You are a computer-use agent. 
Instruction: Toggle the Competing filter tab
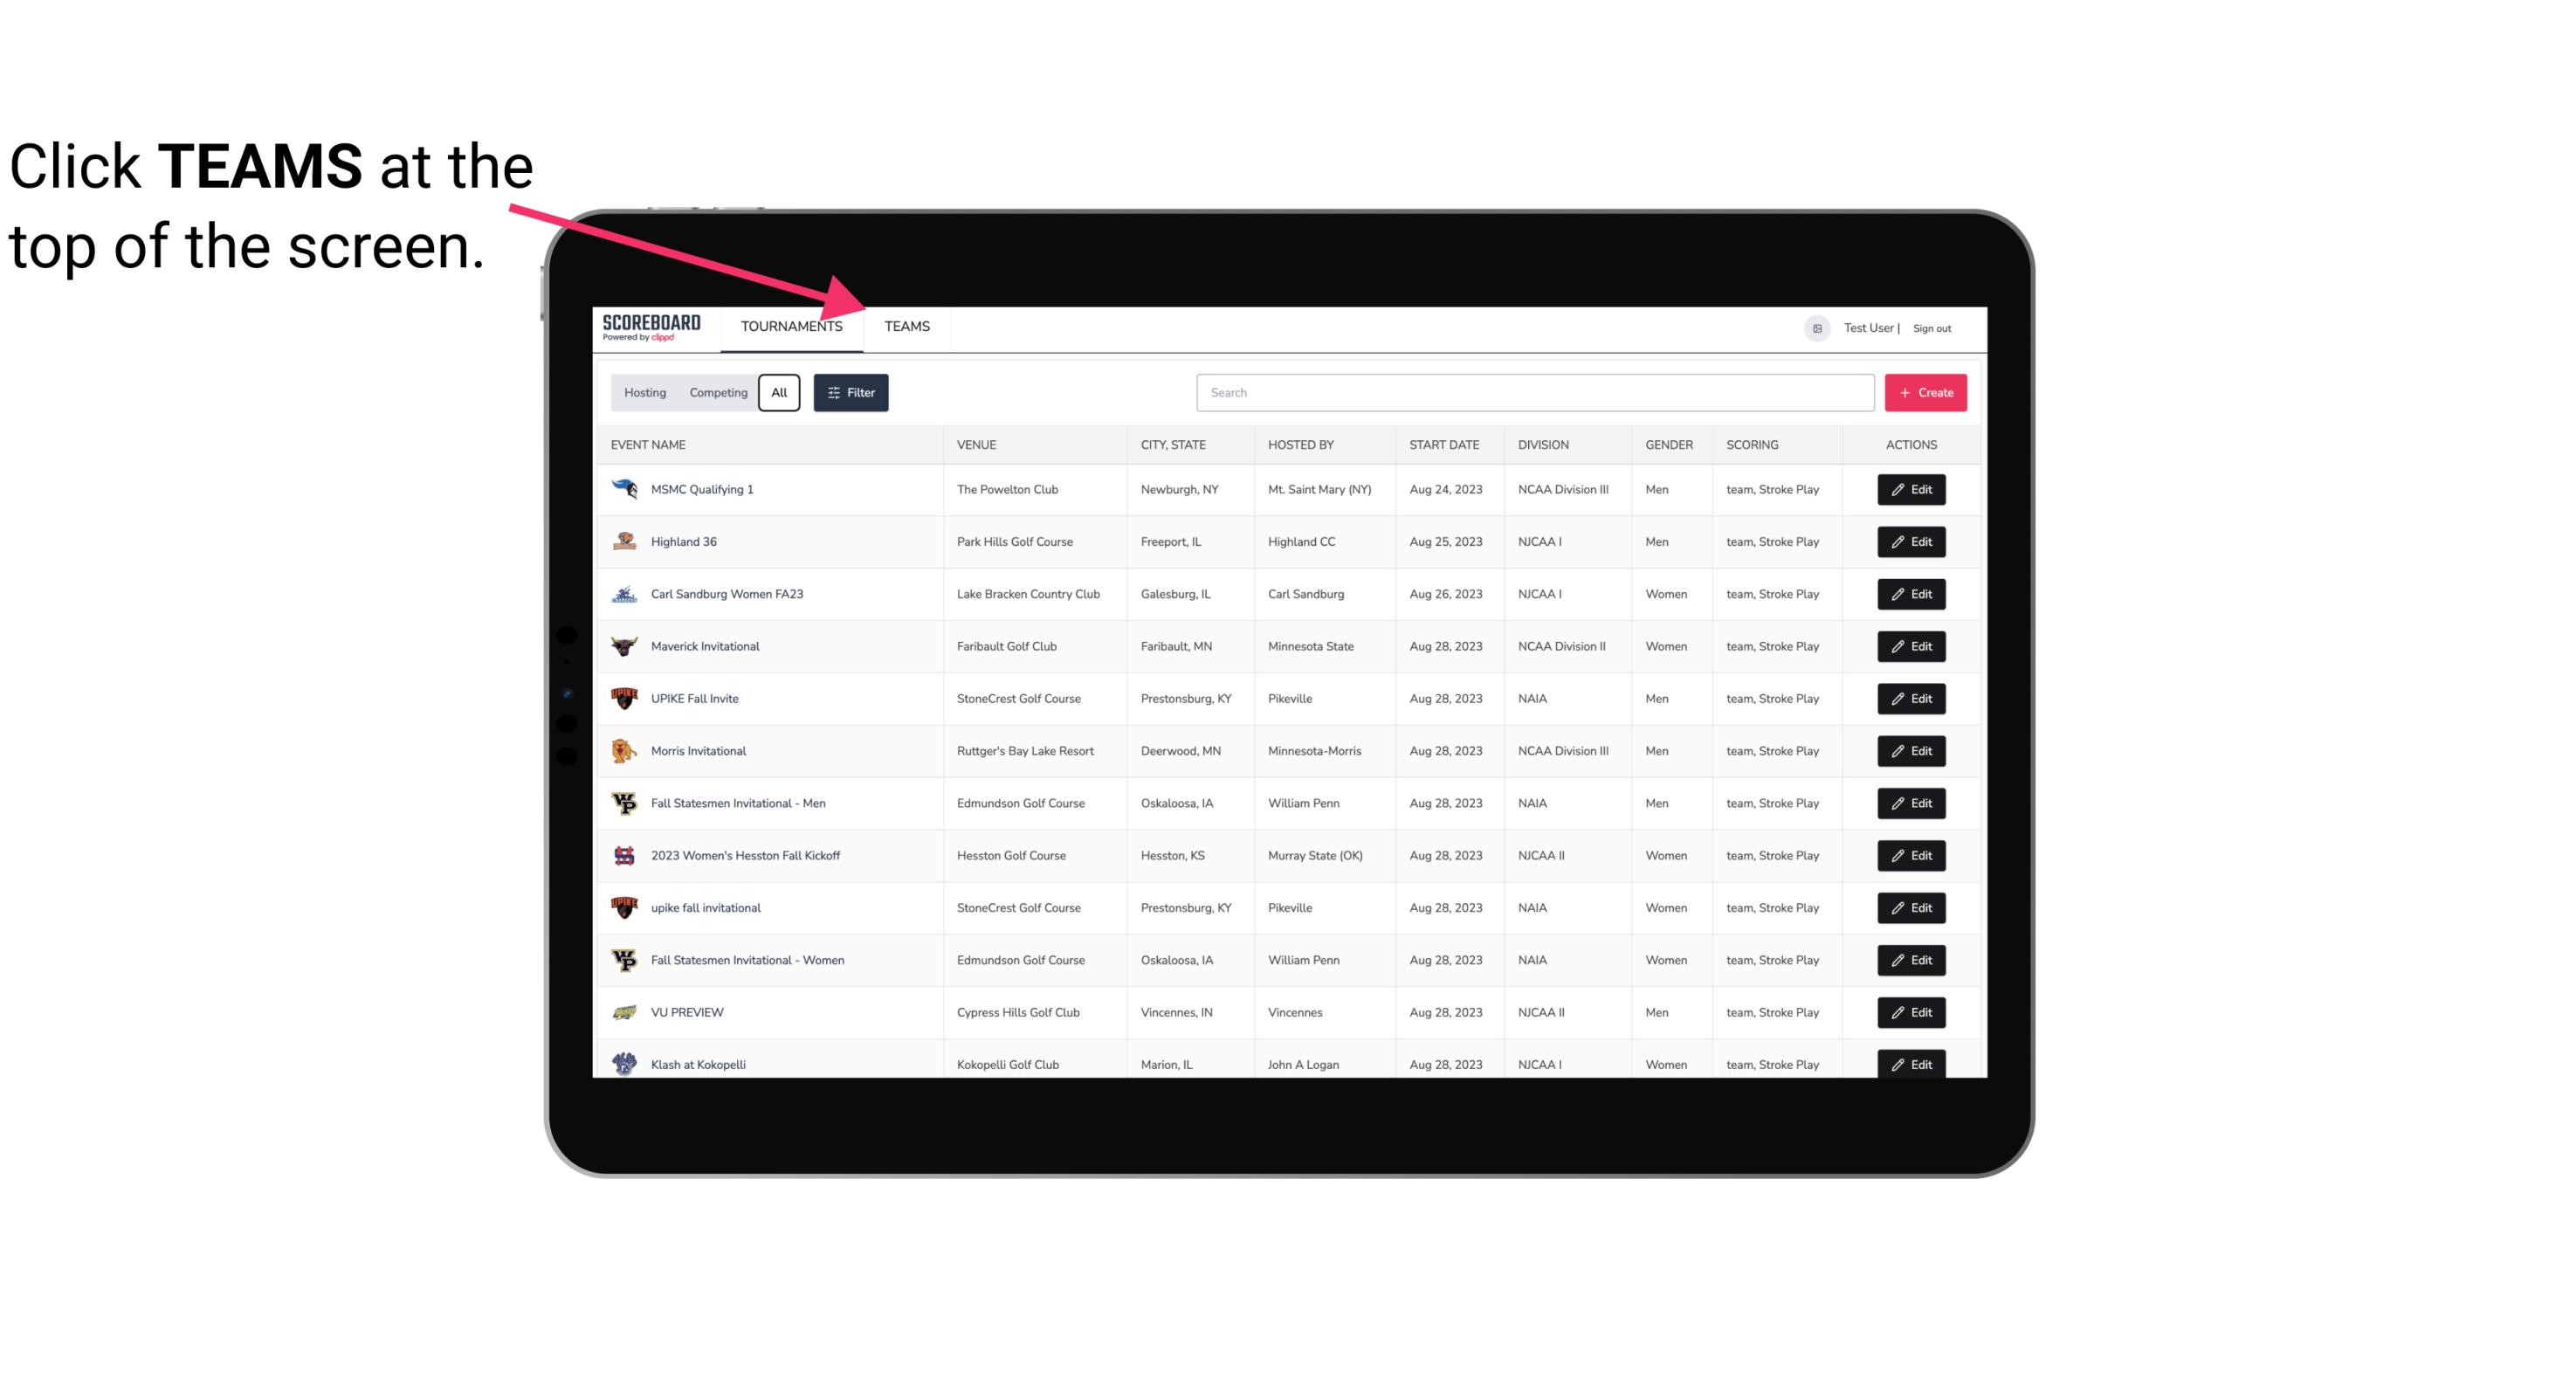click(x=717, y=393)
